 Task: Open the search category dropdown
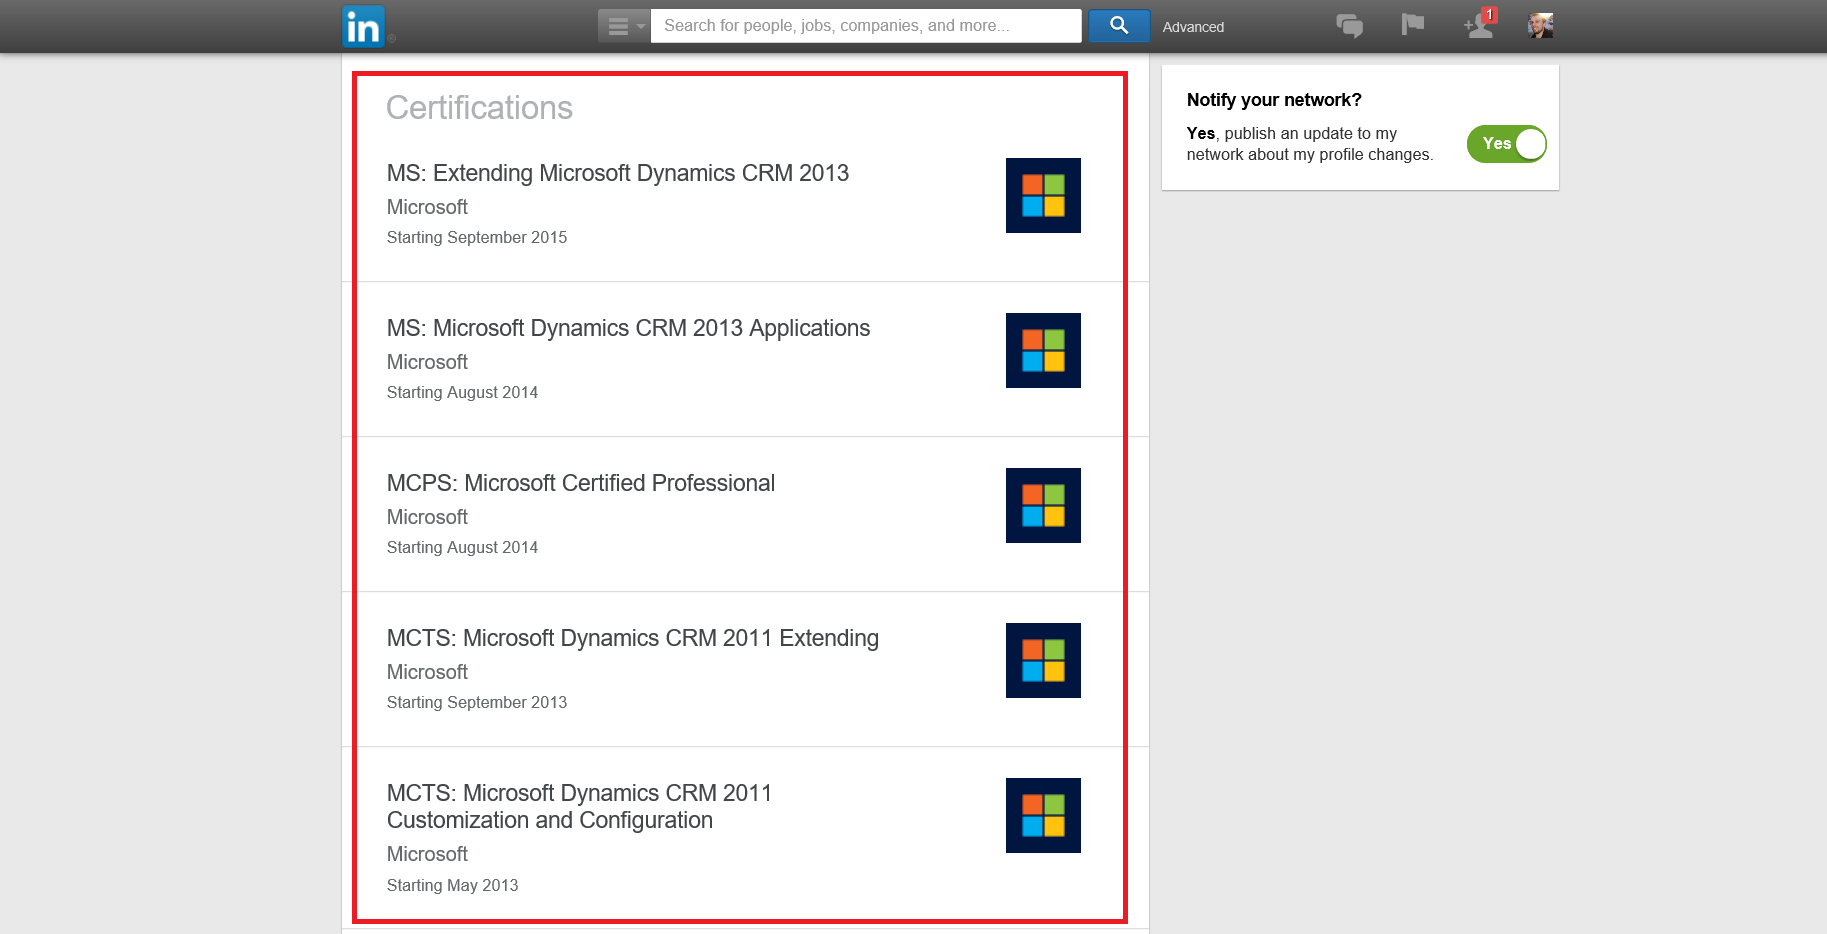pyautogui.click(x=624, y=26)
